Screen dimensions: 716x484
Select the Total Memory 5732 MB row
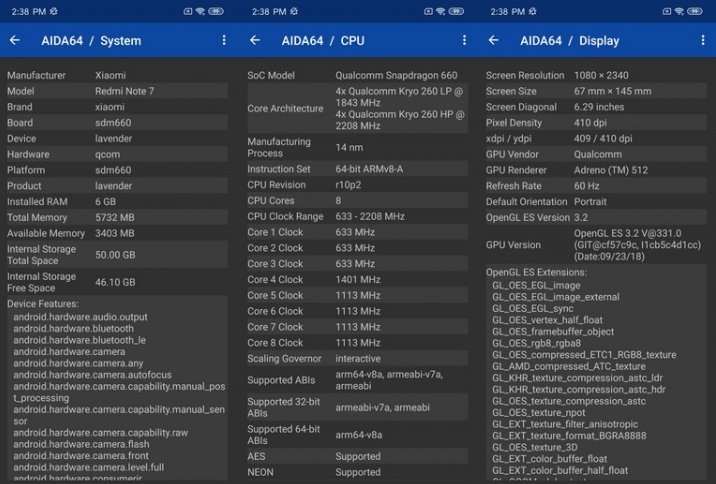pos(116,218)
